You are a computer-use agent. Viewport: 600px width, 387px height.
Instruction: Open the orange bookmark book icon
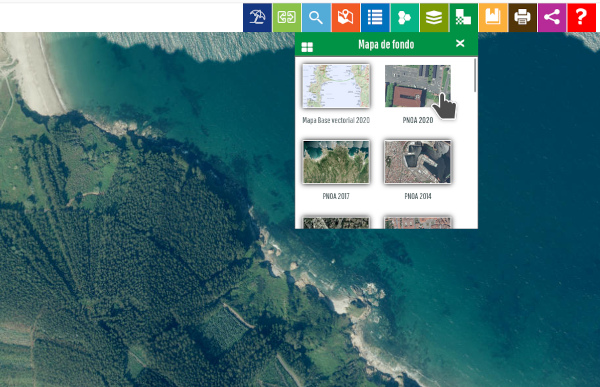tap(493, 18)
